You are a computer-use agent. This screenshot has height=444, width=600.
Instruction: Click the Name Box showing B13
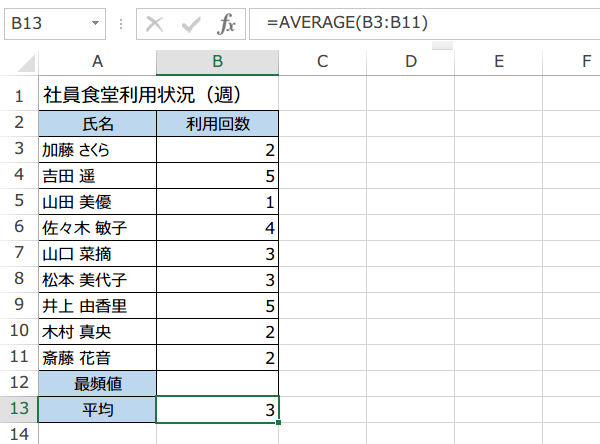coord(55,24)
